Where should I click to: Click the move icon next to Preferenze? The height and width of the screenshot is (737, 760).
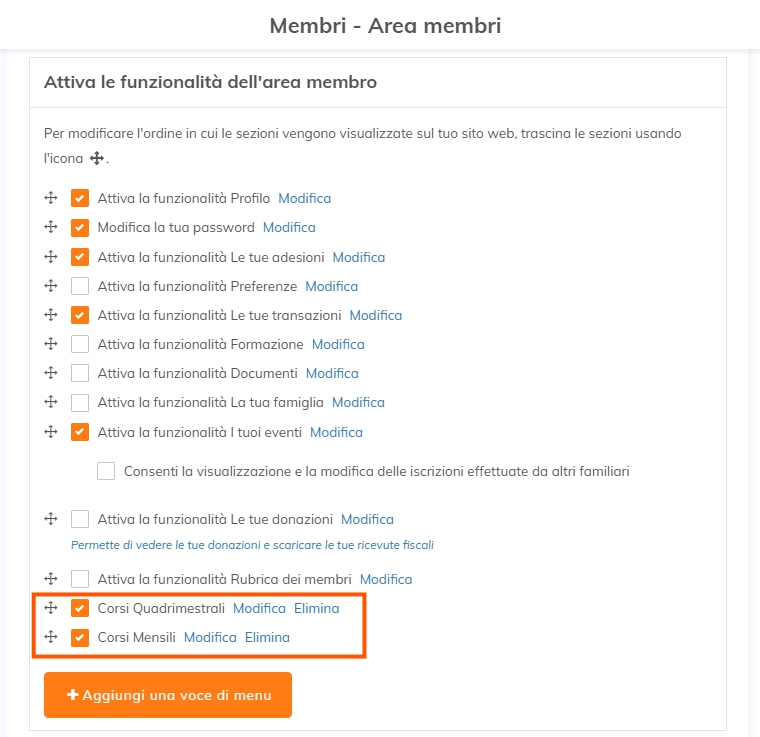tap(50, 286)
